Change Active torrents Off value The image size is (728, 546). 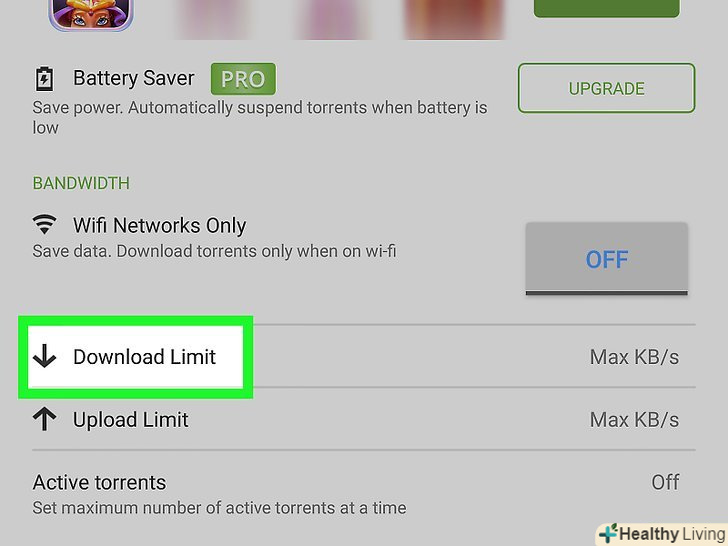click(x=665, y=482)
